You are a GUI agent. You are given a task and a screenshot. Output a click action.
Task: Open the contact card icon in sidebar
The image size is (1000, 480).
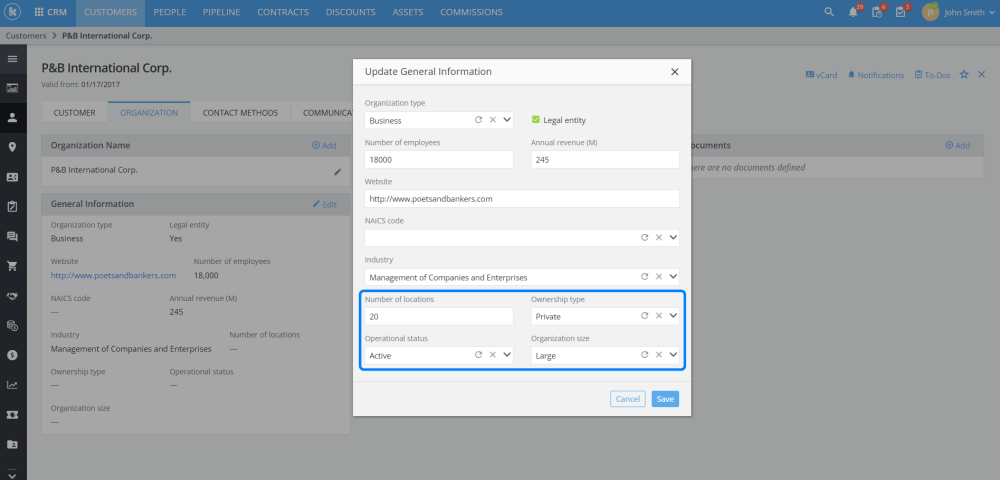(12, 177)
